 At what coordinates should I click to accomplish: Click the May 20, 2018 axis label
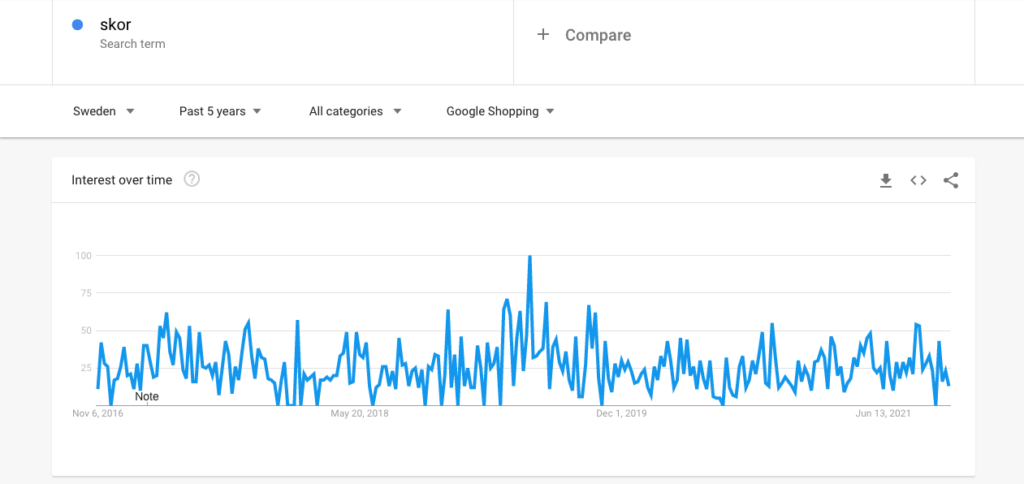click(x=359, y=413)
